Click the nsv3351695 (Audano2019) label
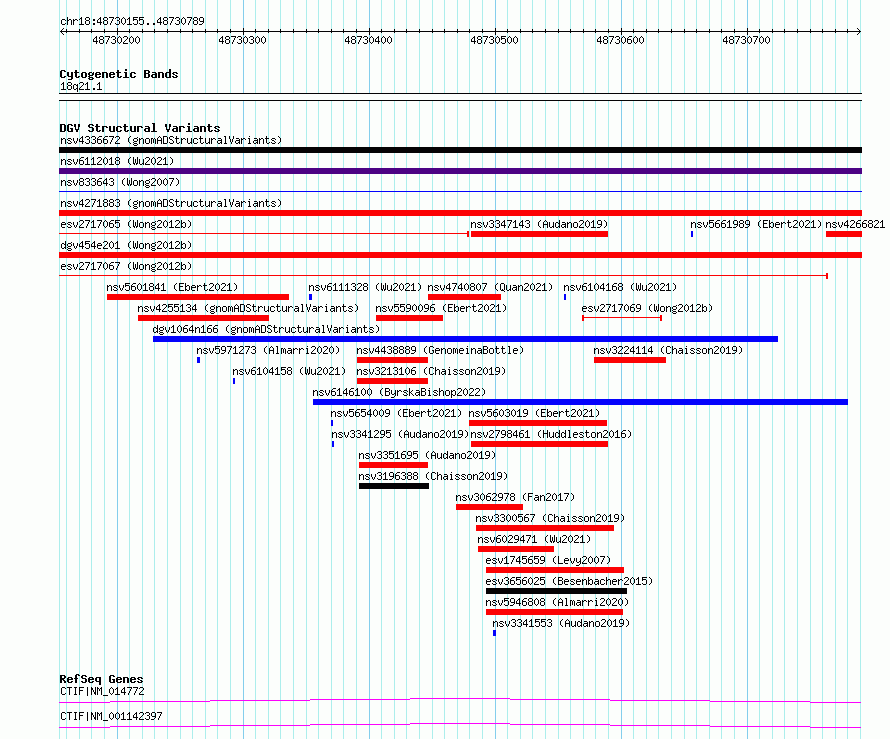The image size is (890, 739). (x=427, y=455)
